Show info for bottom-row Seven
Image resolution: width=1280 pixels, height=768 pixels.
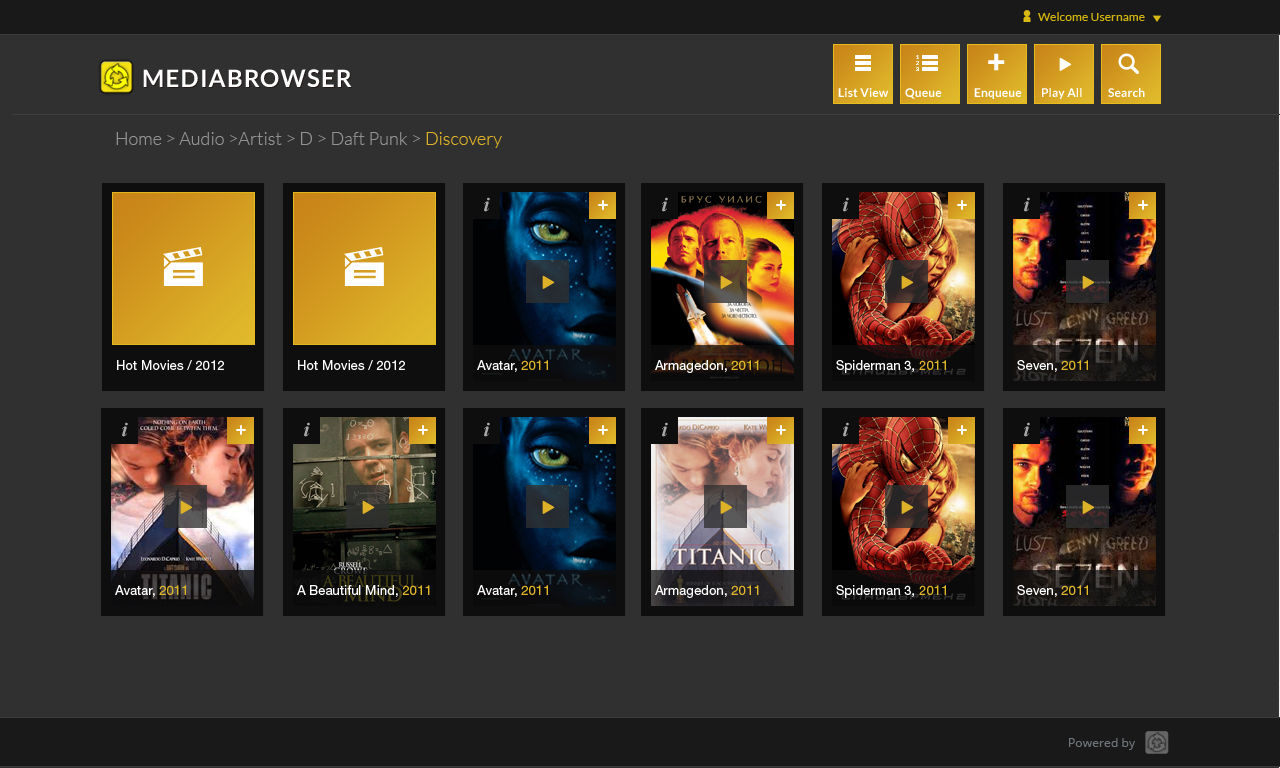click(x=1026, y=430)
